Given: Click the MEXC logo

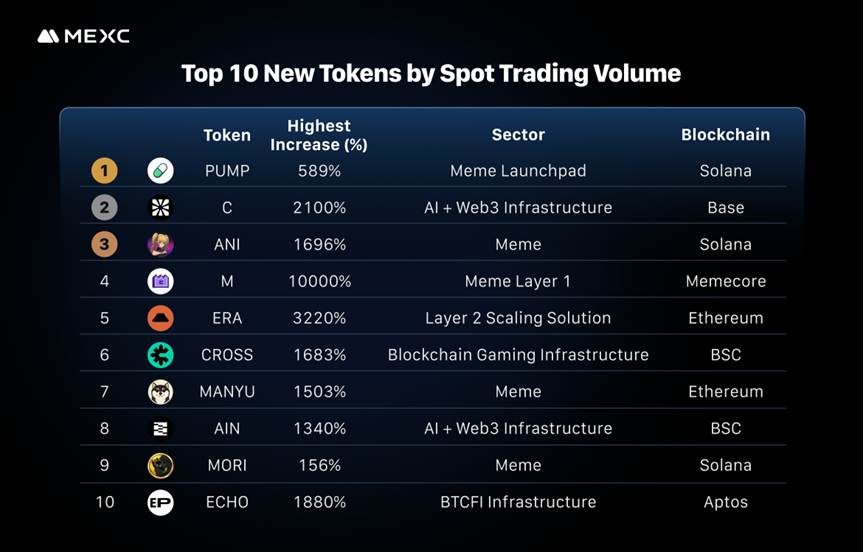Looking at the screenshot, I should point(84,36).
